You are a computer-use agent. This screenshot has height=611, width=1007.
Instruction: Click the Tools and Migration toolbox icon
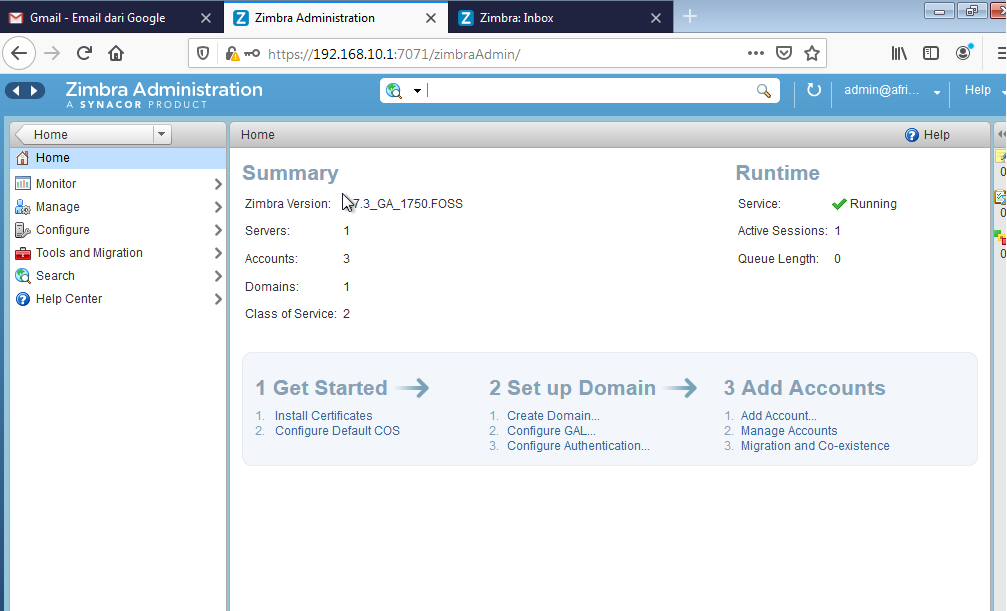tap(22, 253)
